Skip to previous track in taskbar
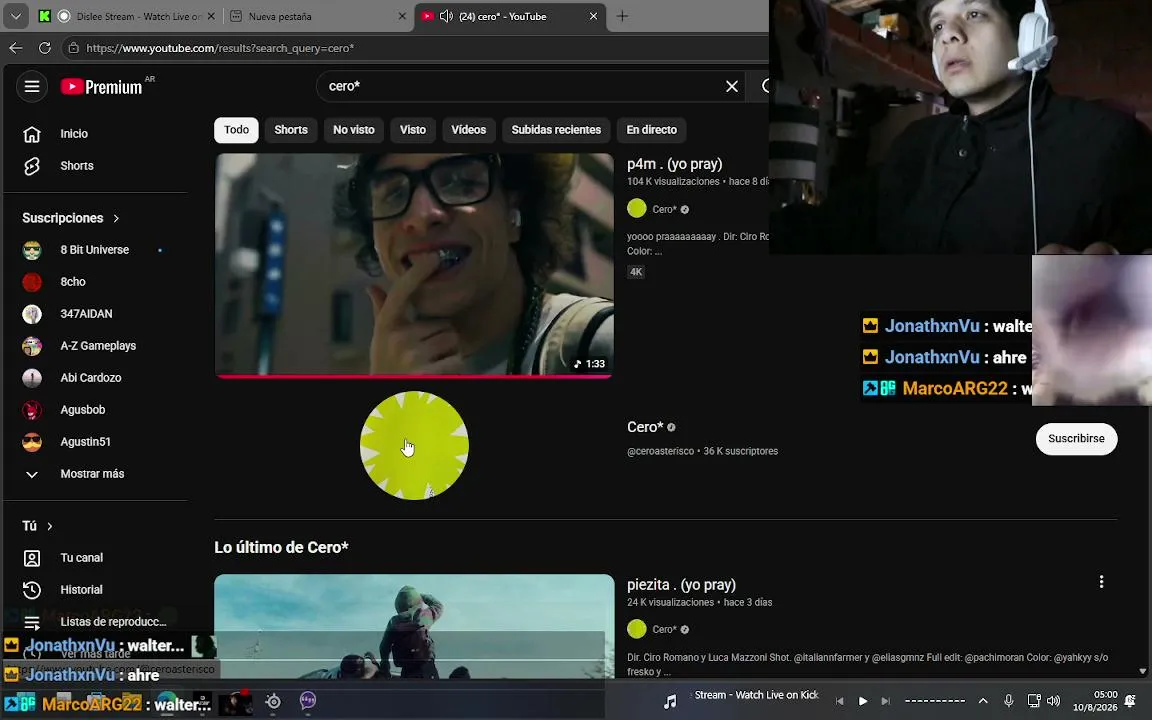 [x=840, y=702]
